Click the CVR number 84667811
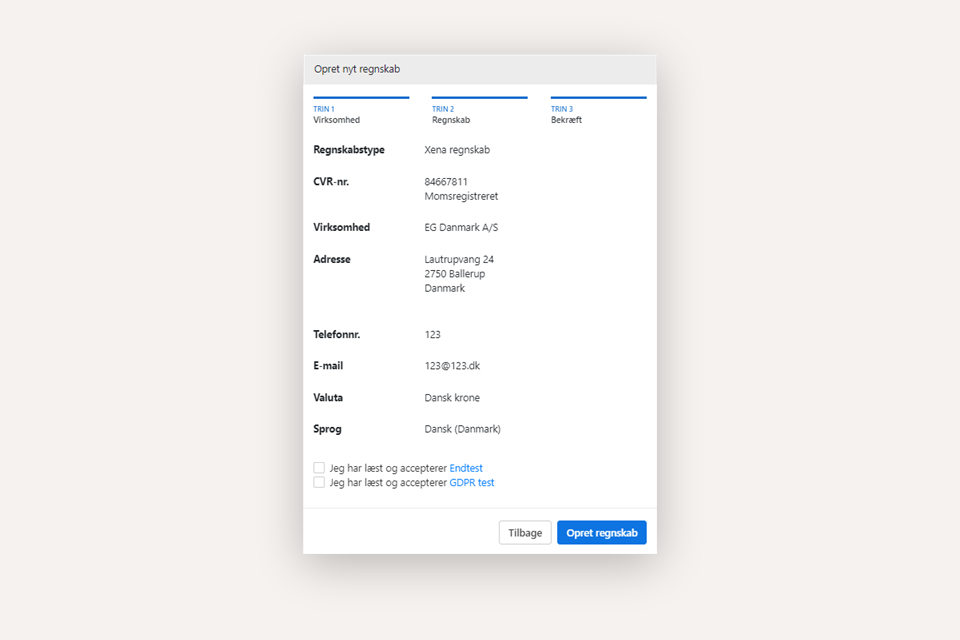 tap(446, 182)
